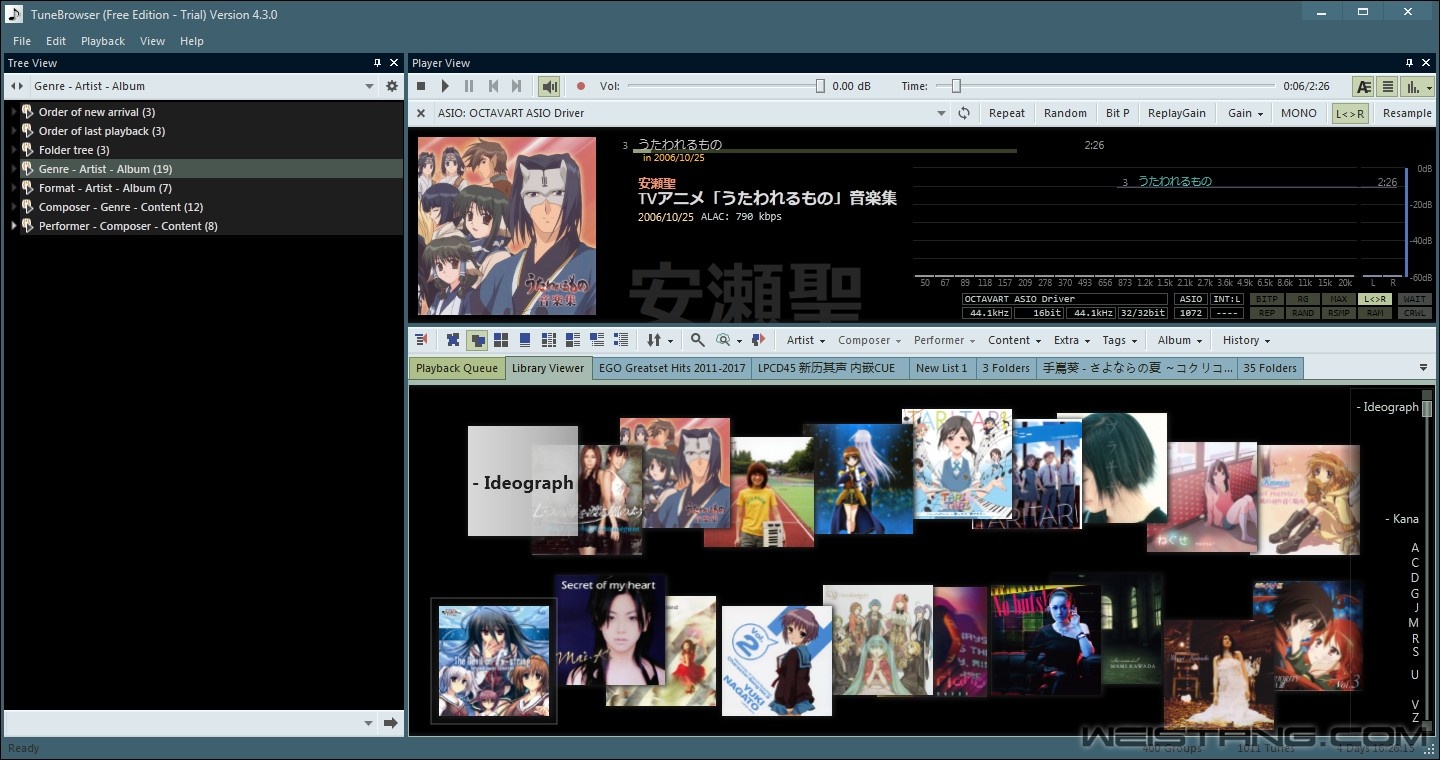Toggle the overlapping covers view mode
The image size is (1440, 760).
[477, 340]
